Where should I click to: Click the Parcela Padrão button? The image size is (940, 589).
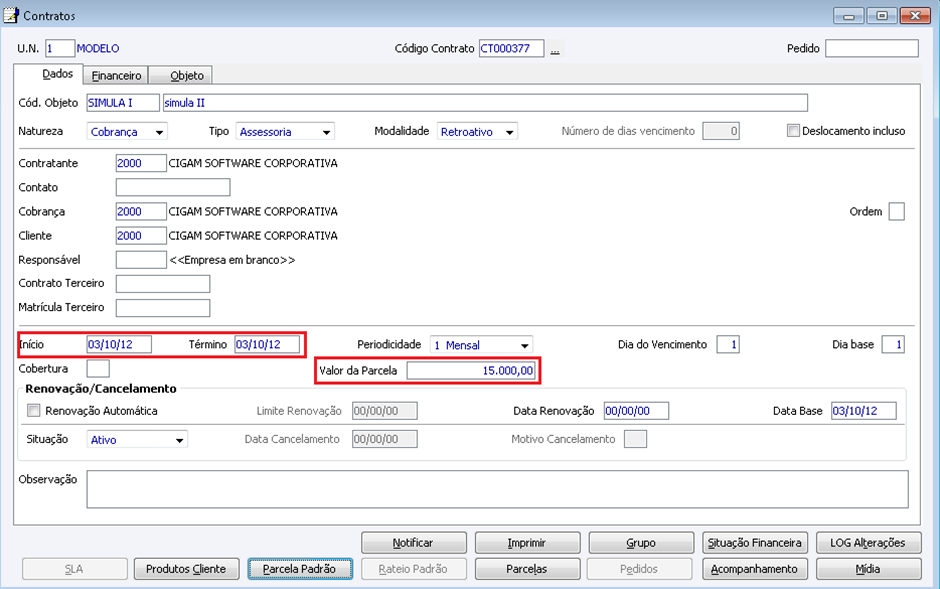(300, 569)
